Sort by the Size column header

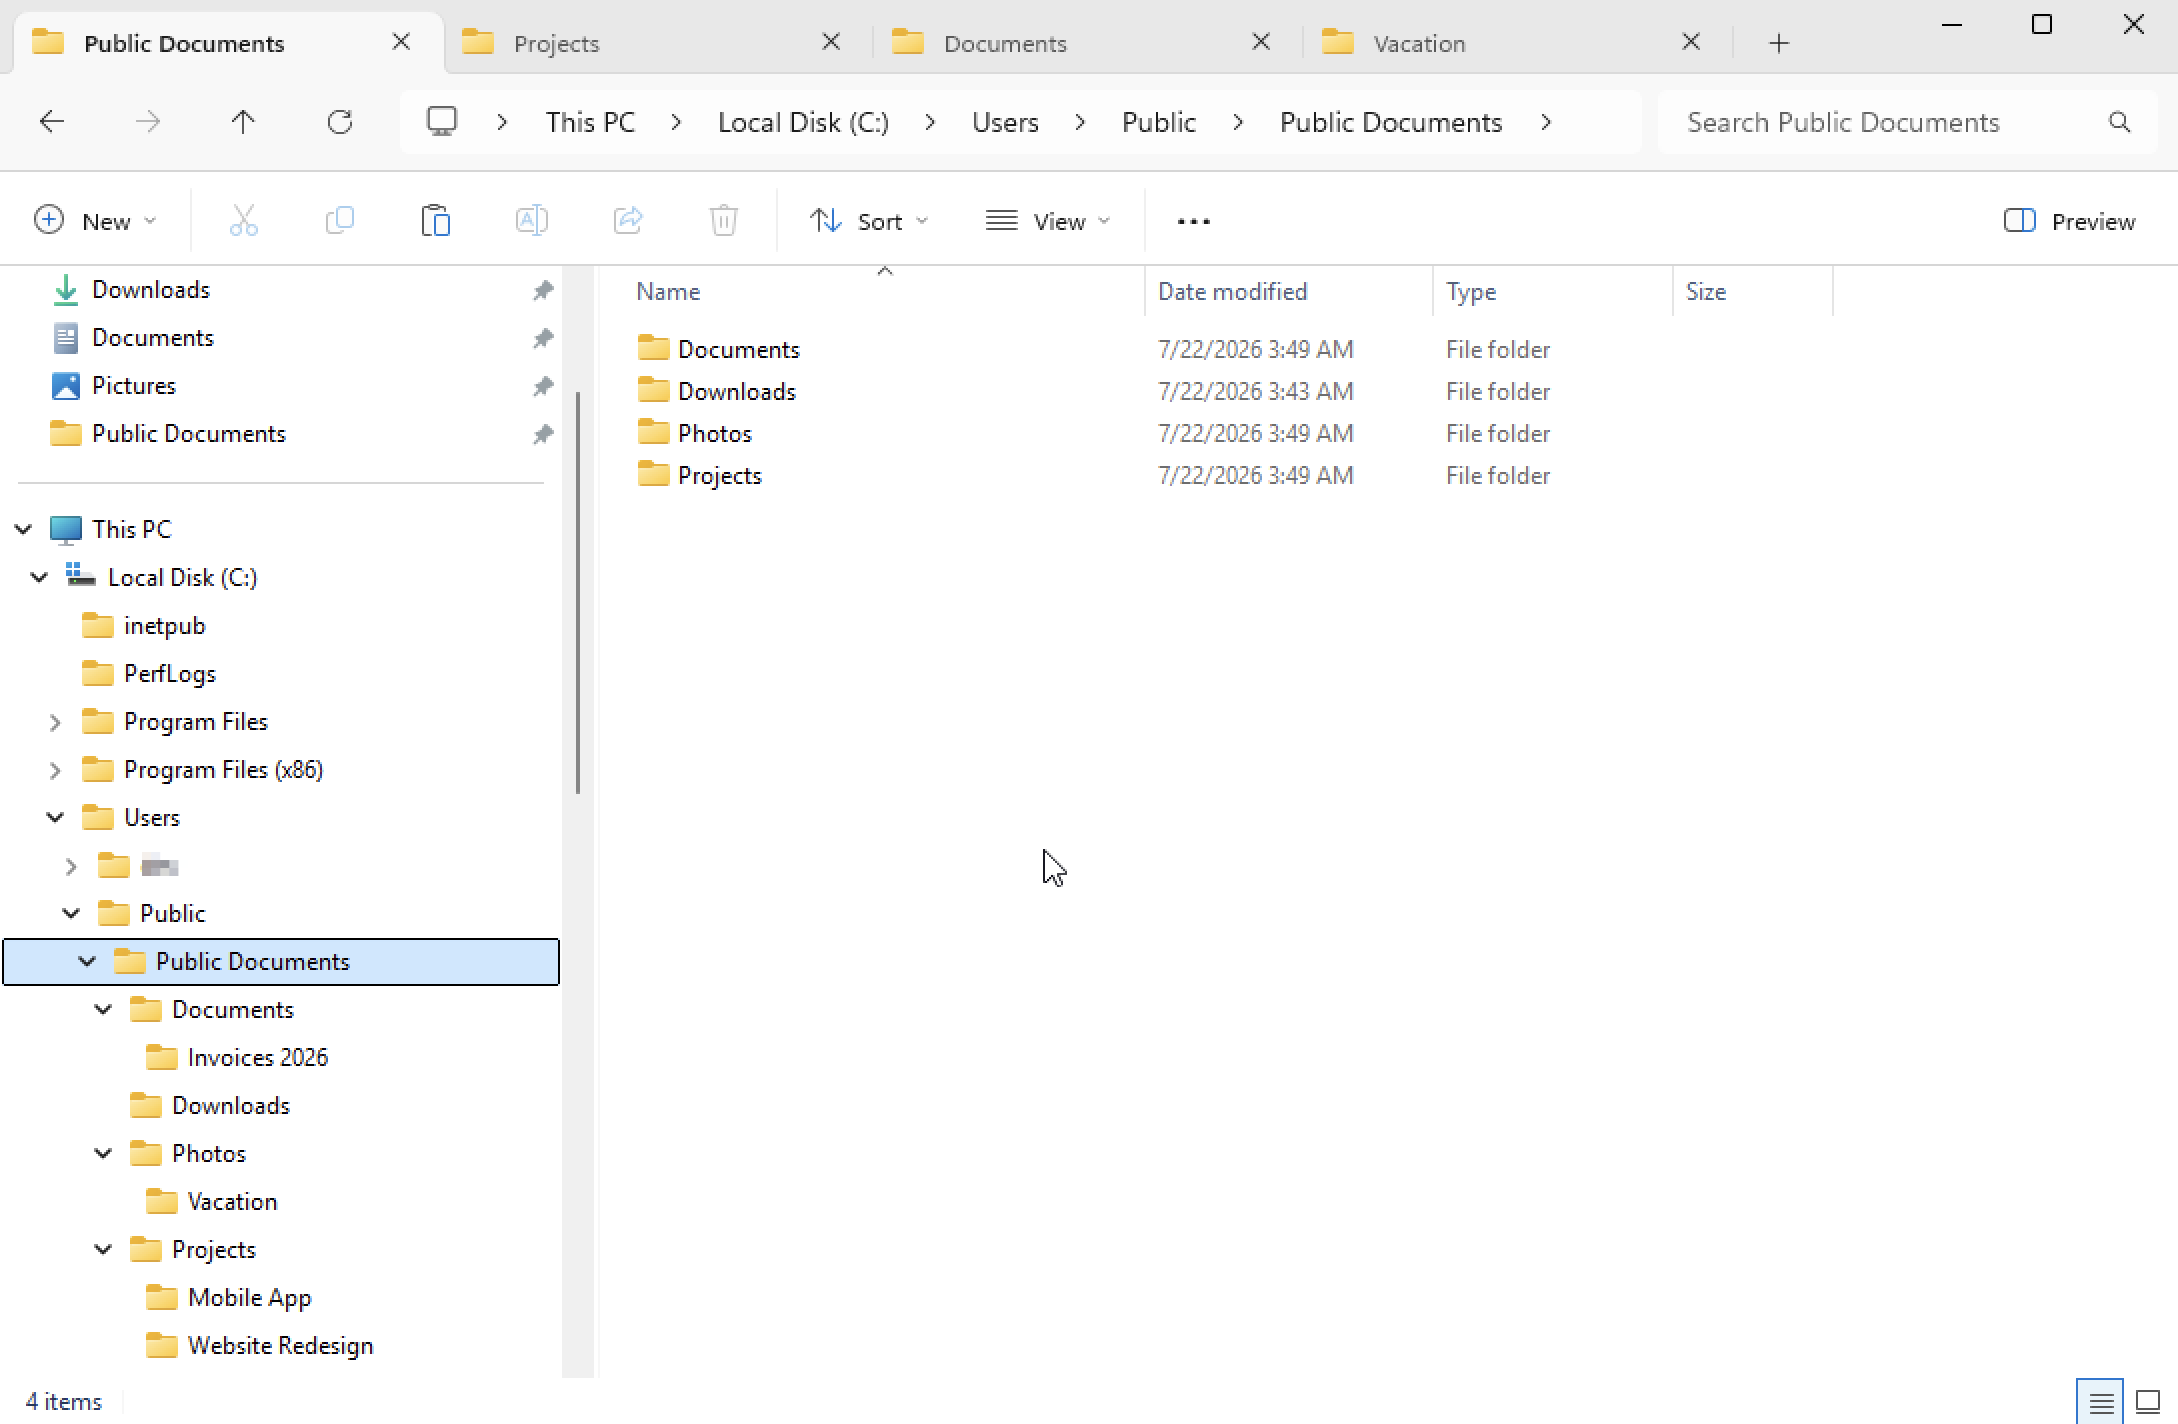[x=1752, y=291]
